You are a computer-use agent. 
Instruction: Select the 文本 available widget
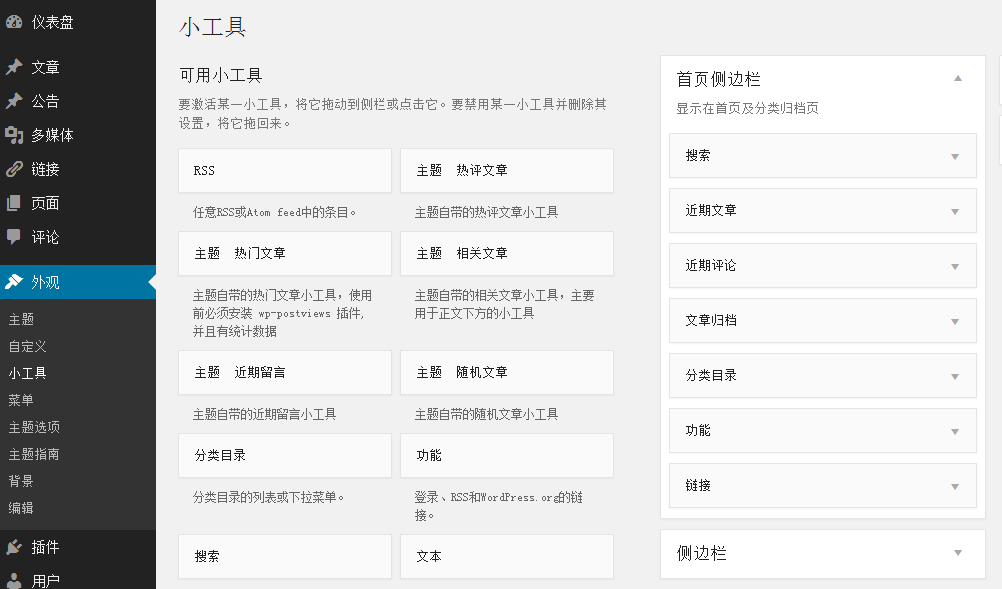(x=506, y=556)
